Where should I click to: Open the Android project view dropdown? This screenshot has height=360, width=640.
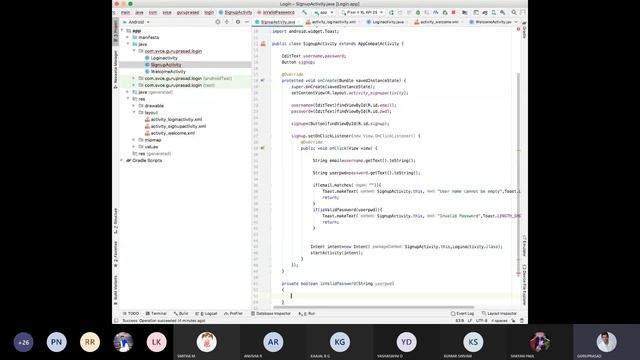point(136,22)
